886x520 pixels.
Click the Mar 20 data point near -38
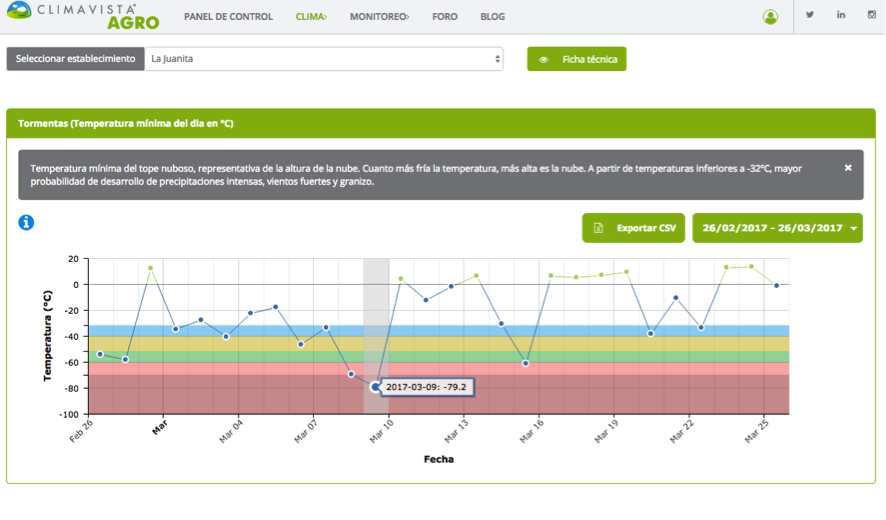point(651,333)
